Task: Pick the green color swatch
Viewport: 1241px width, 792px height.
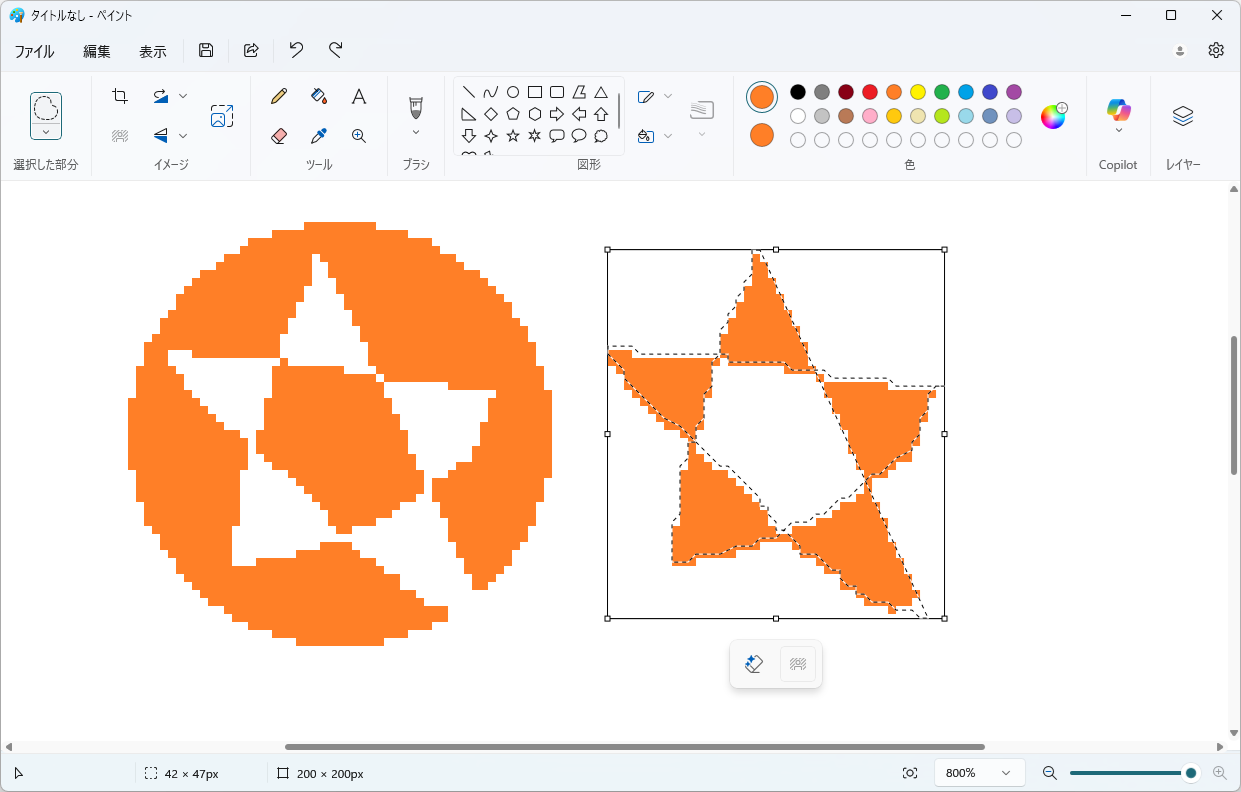Action: click(942, 92)
